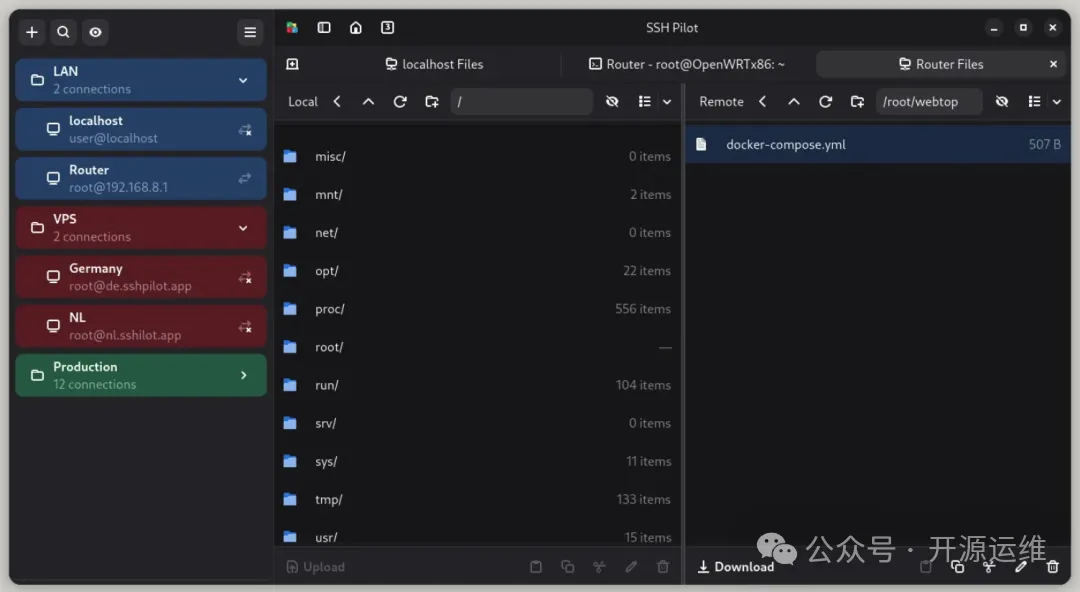The image size is (1080, 592).
Task: Add a new SSH connection
Action: click(32, 32)
